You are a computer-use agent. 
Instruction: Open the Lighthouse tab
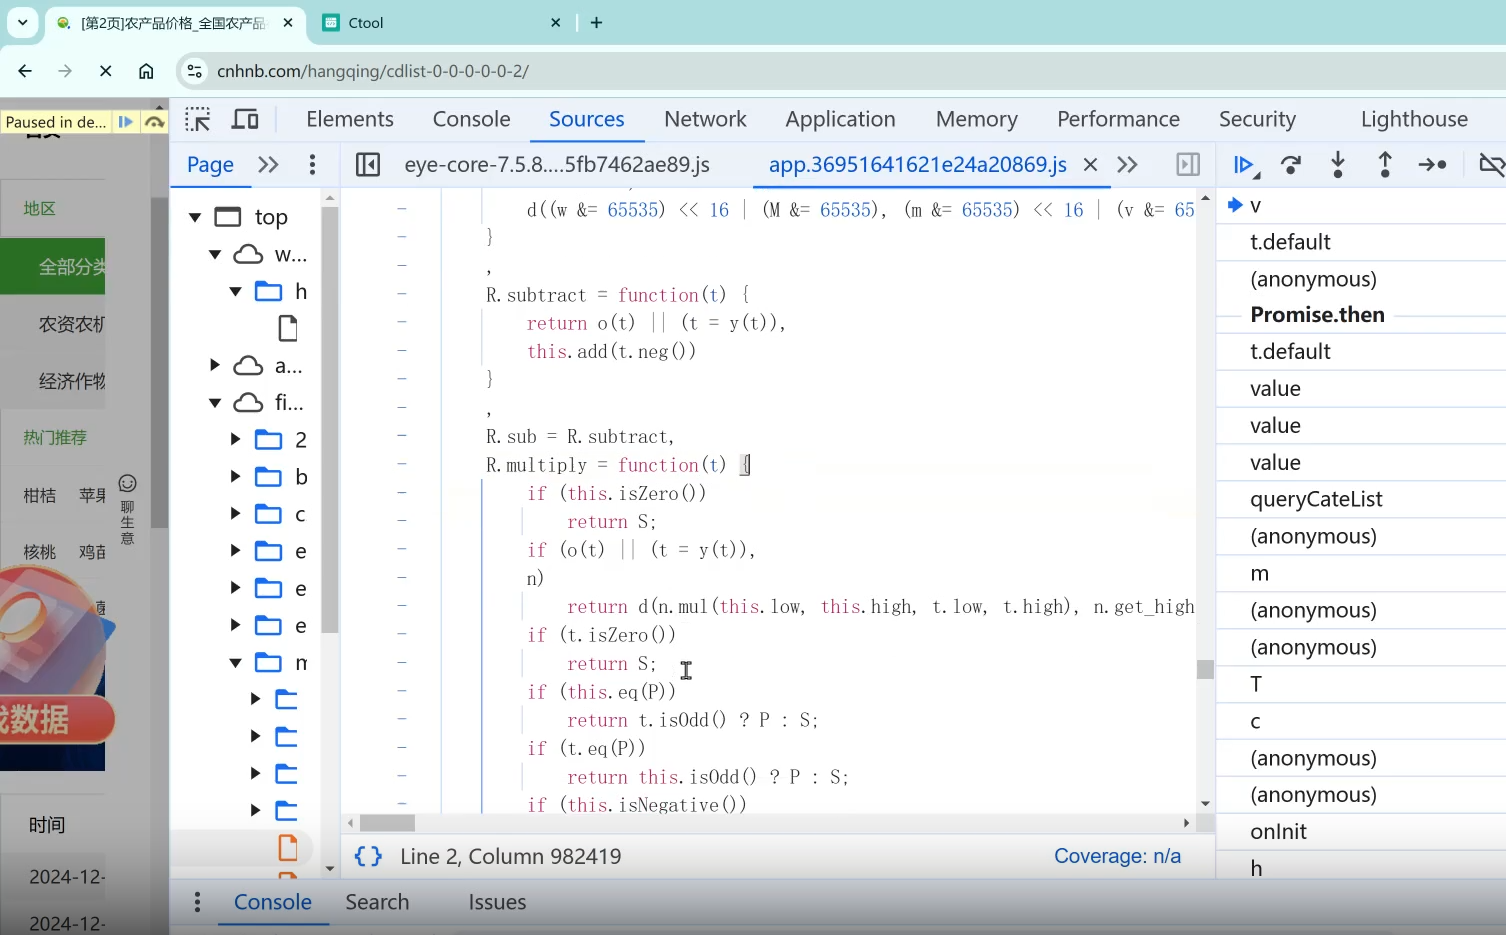point(1414,119)
